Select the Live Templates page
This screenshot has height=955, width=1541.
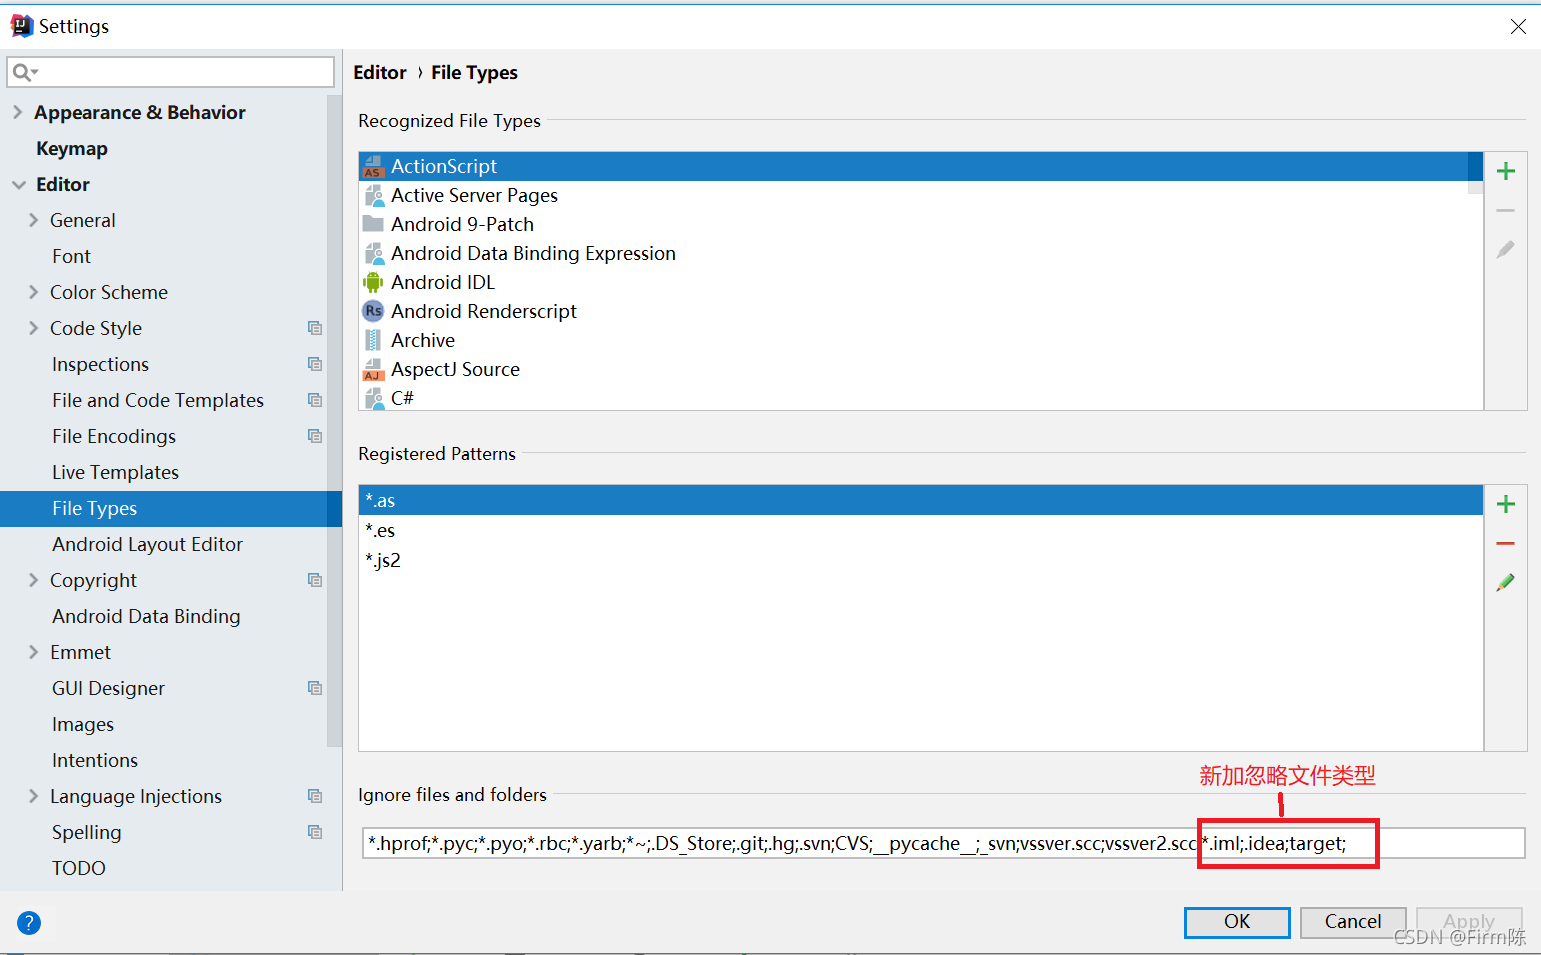115,472
